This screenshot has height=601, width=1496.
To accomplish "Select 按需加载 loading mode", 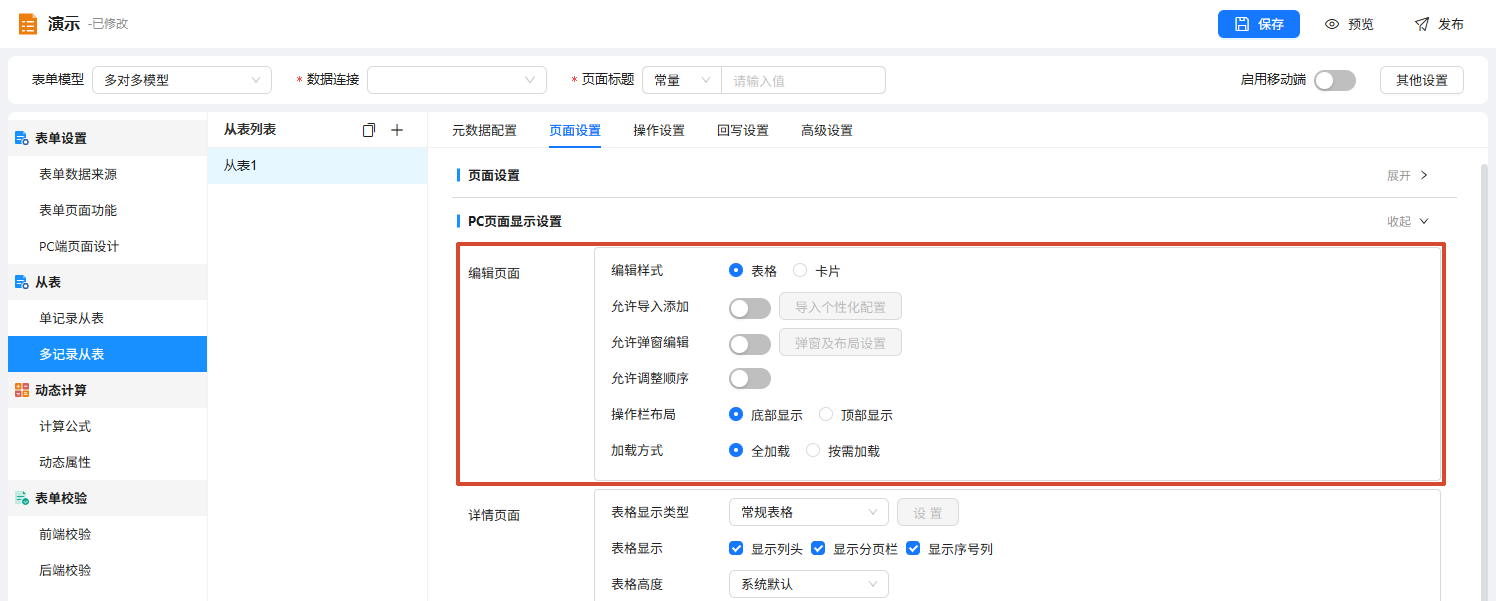I will coord(813,450).
